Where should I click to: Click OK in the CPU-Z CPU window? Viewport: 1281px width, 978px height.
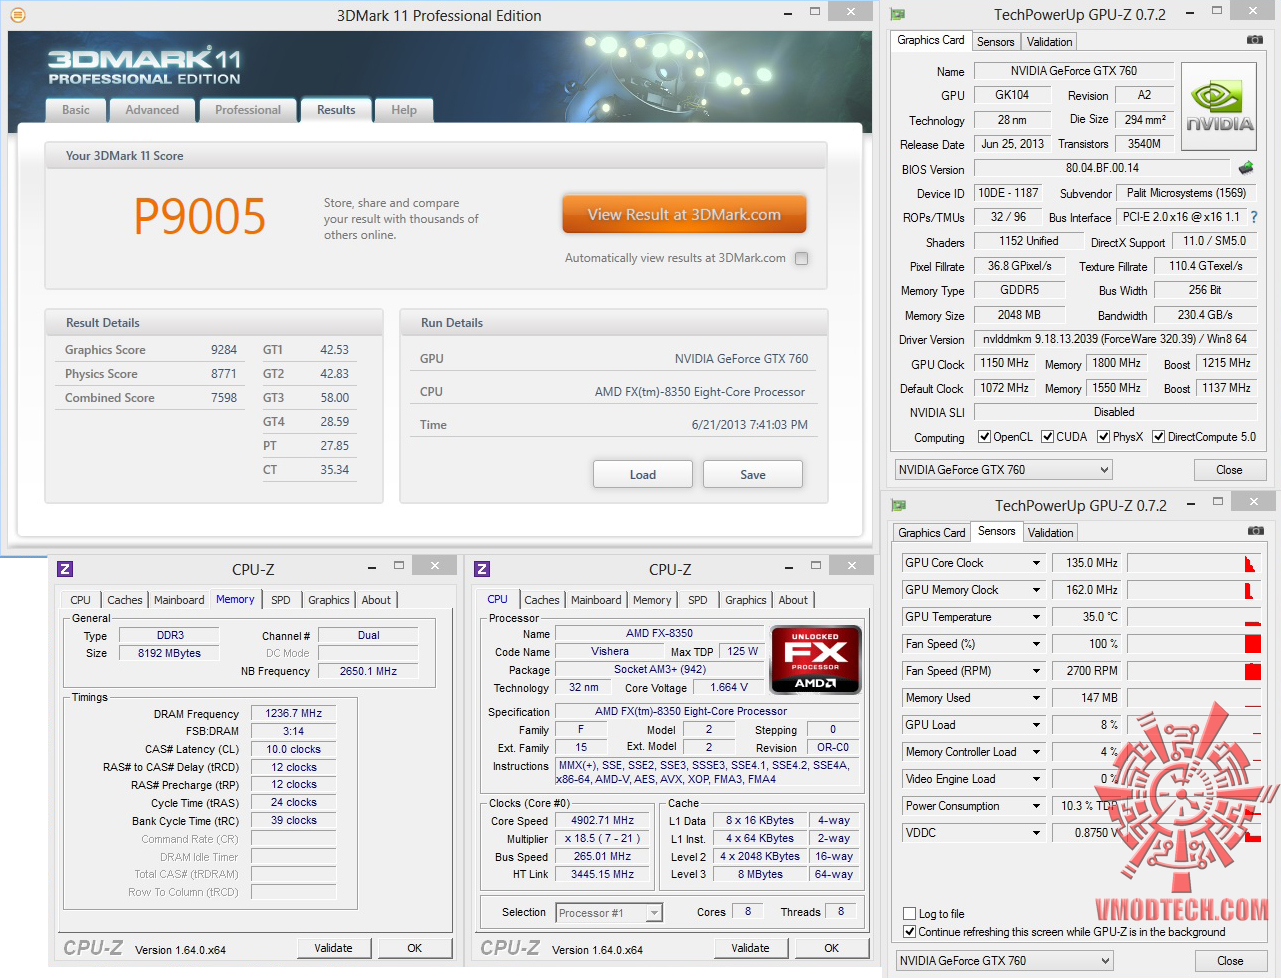coord(832,948)
